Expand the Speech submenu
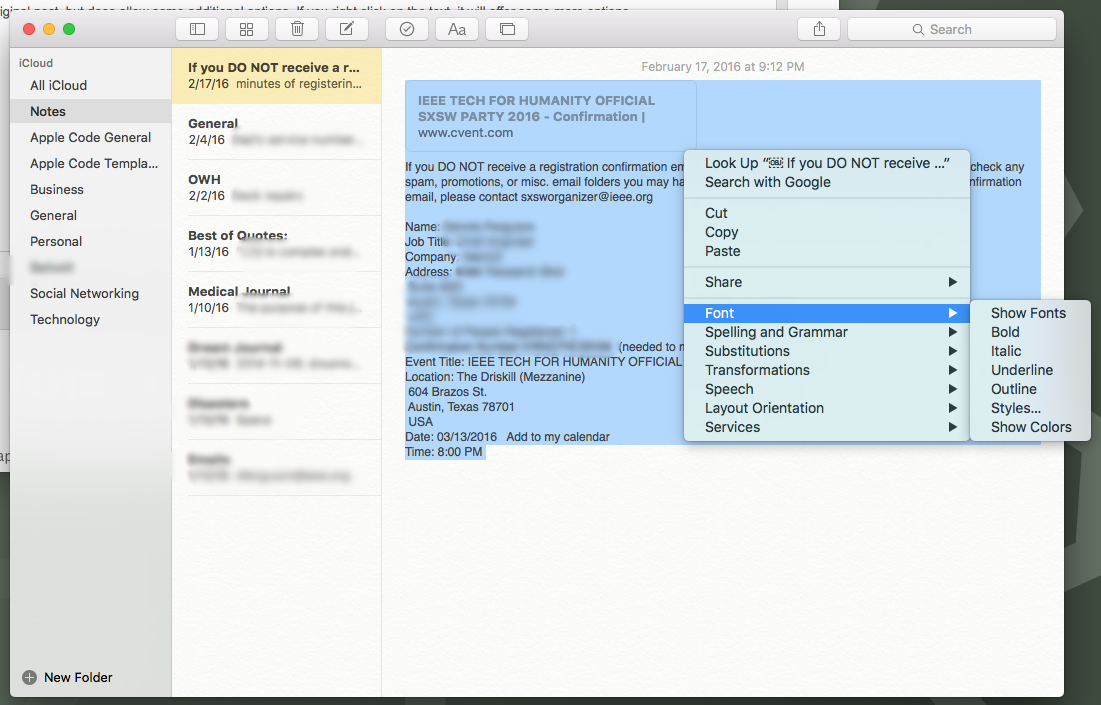 click(826, 389)
